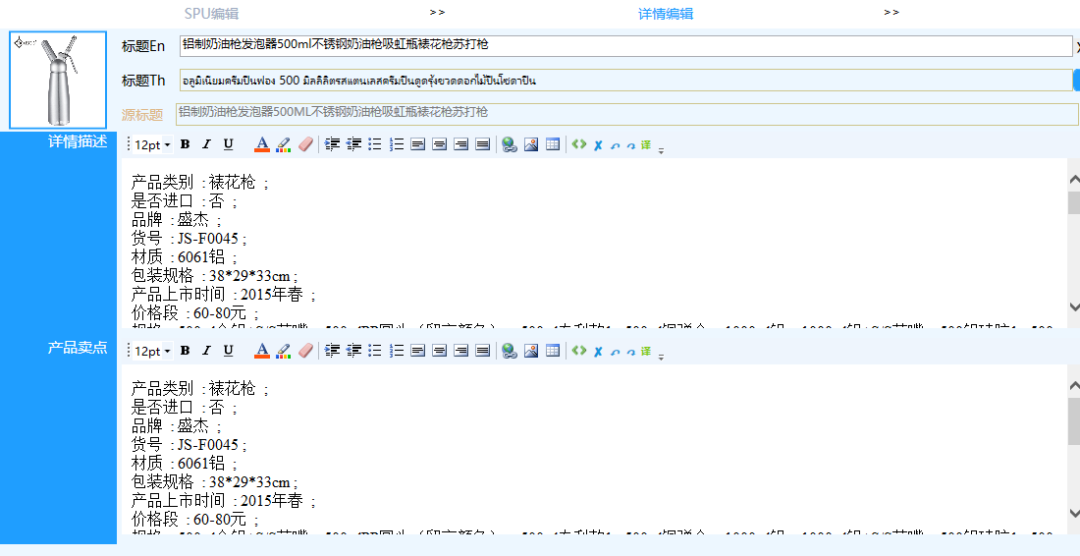The image size is (1080, 556).
Task: Expand toolbar overflow in 产品卖点 toolbar
Action: [661, 356]
